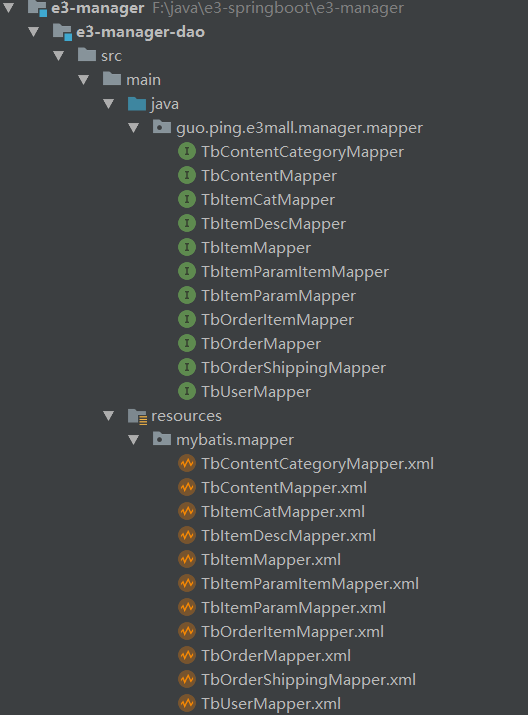
Task: Collapse the java source folder arrow
Action: 109,104
